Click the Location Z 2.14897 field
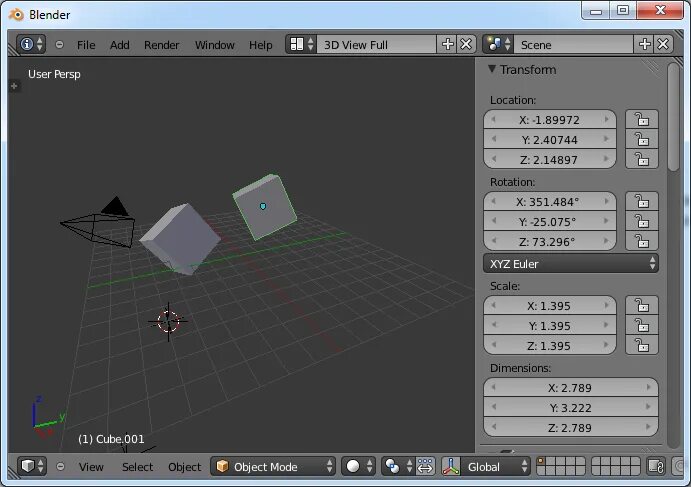The height and width of the screenshot is (487, 691). click(x=550, y=159)
